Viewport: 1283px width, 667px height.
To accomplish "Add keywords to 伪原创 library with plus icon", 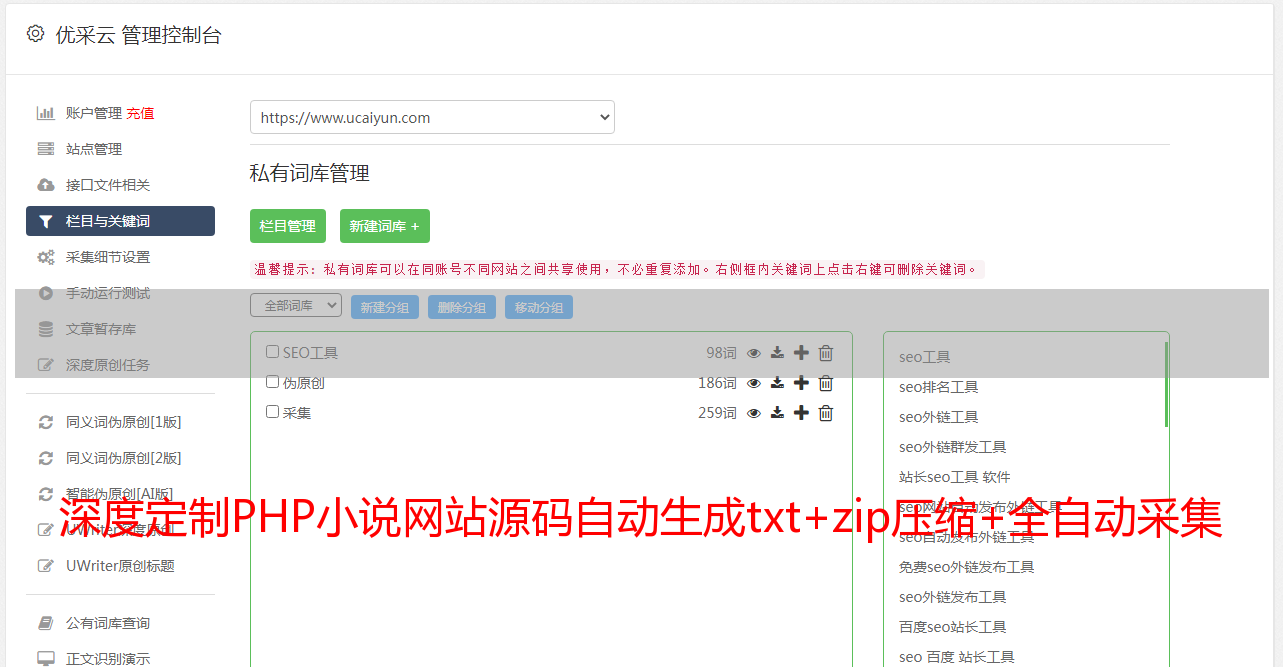I will [x=801, y=383].
